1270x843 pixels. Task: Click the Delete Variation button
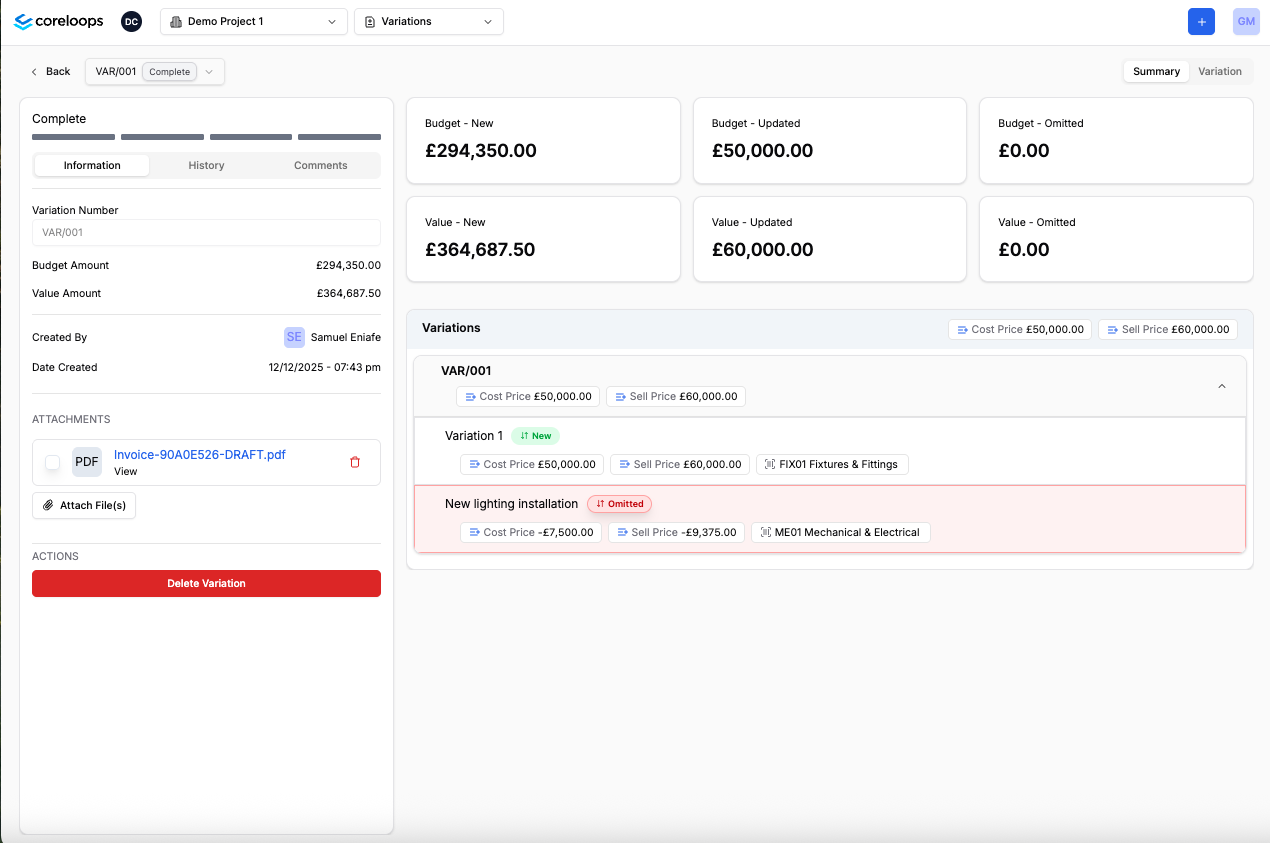pos(206,583)
